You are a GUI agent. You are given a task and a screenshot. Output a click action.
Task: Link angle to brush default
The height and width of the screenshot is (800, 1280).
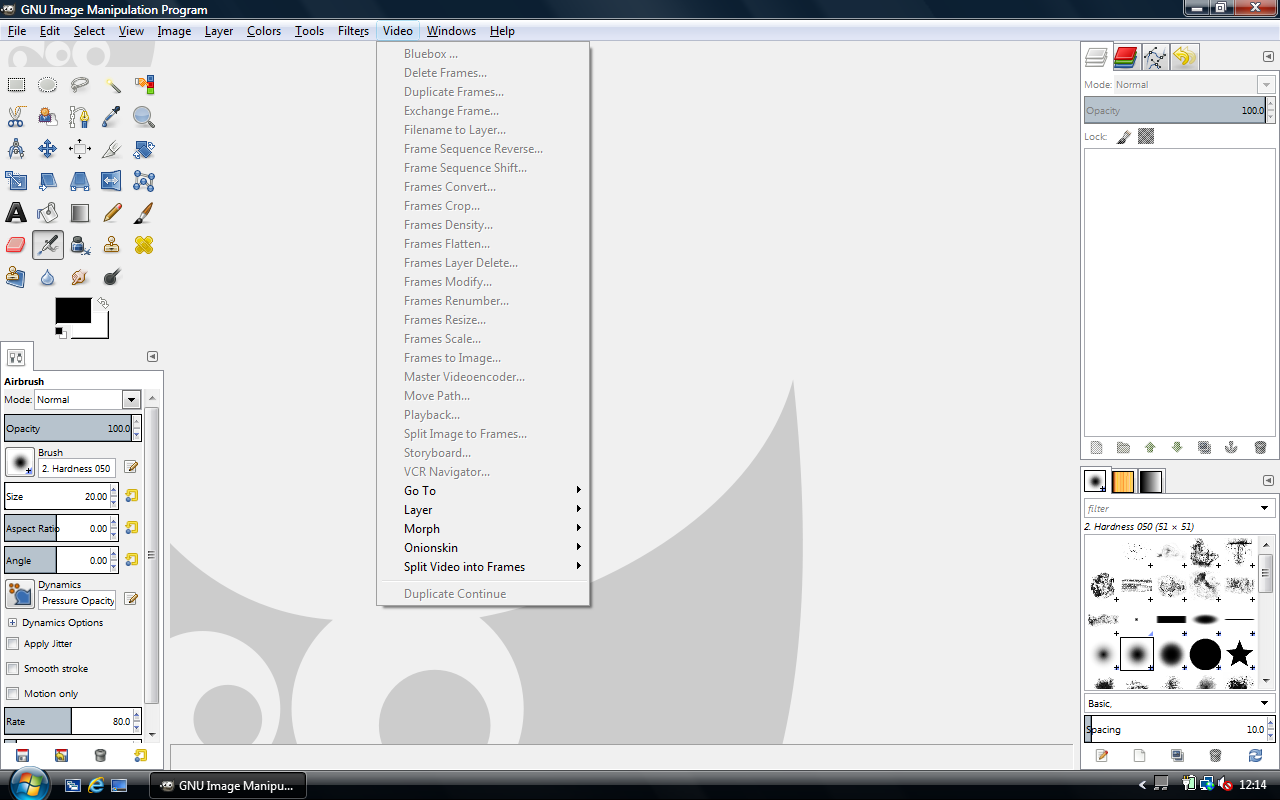[x=131, y=560]
